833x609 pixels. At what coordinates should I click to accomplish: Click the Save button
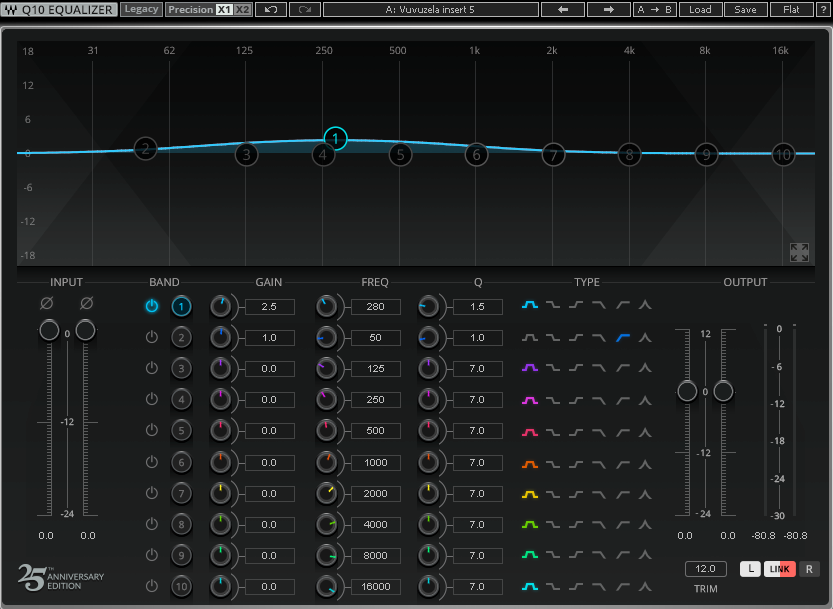[745, 10]
